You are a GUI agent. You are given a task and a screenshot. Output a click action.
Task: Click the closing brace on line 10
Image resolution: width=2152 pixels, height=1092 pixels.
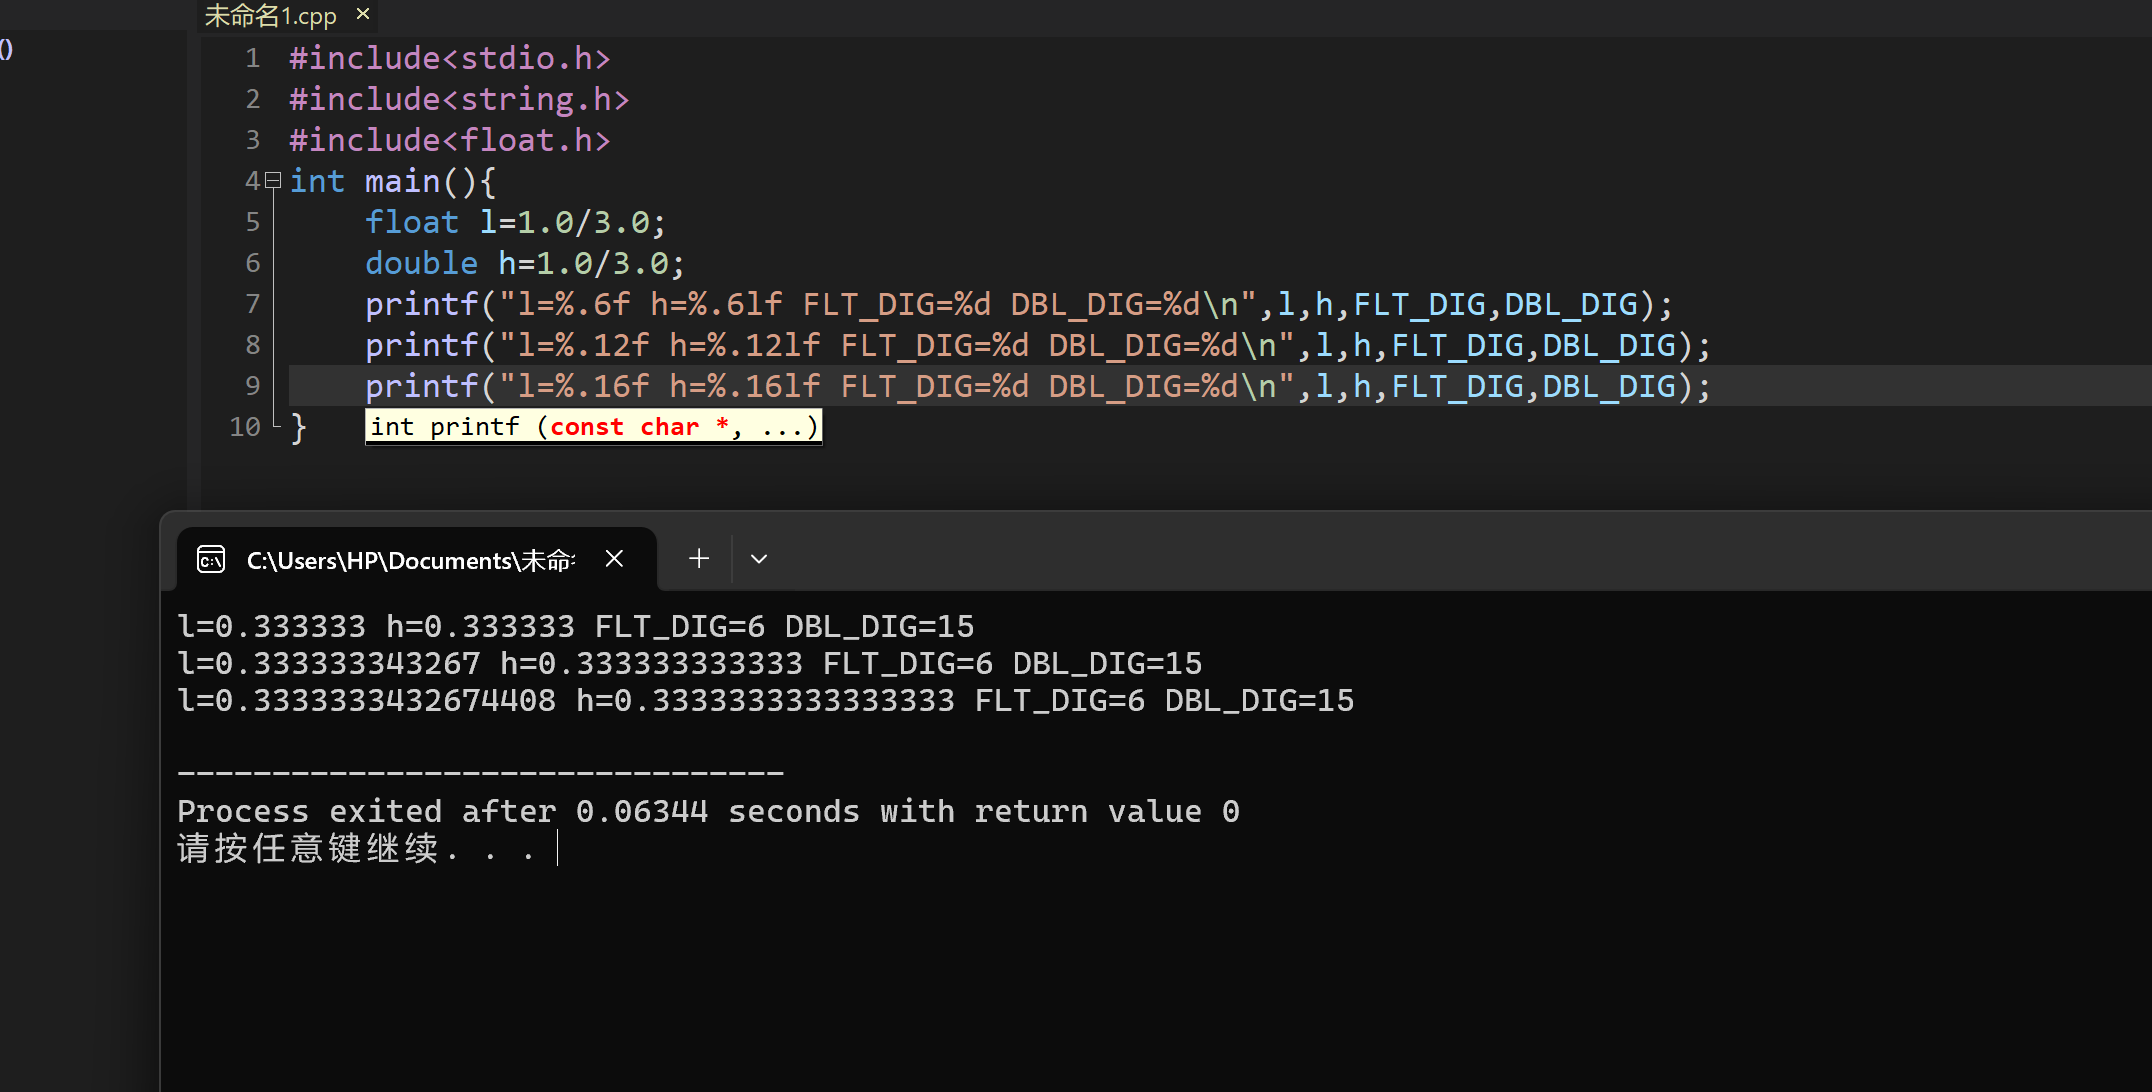pos(298,428)
